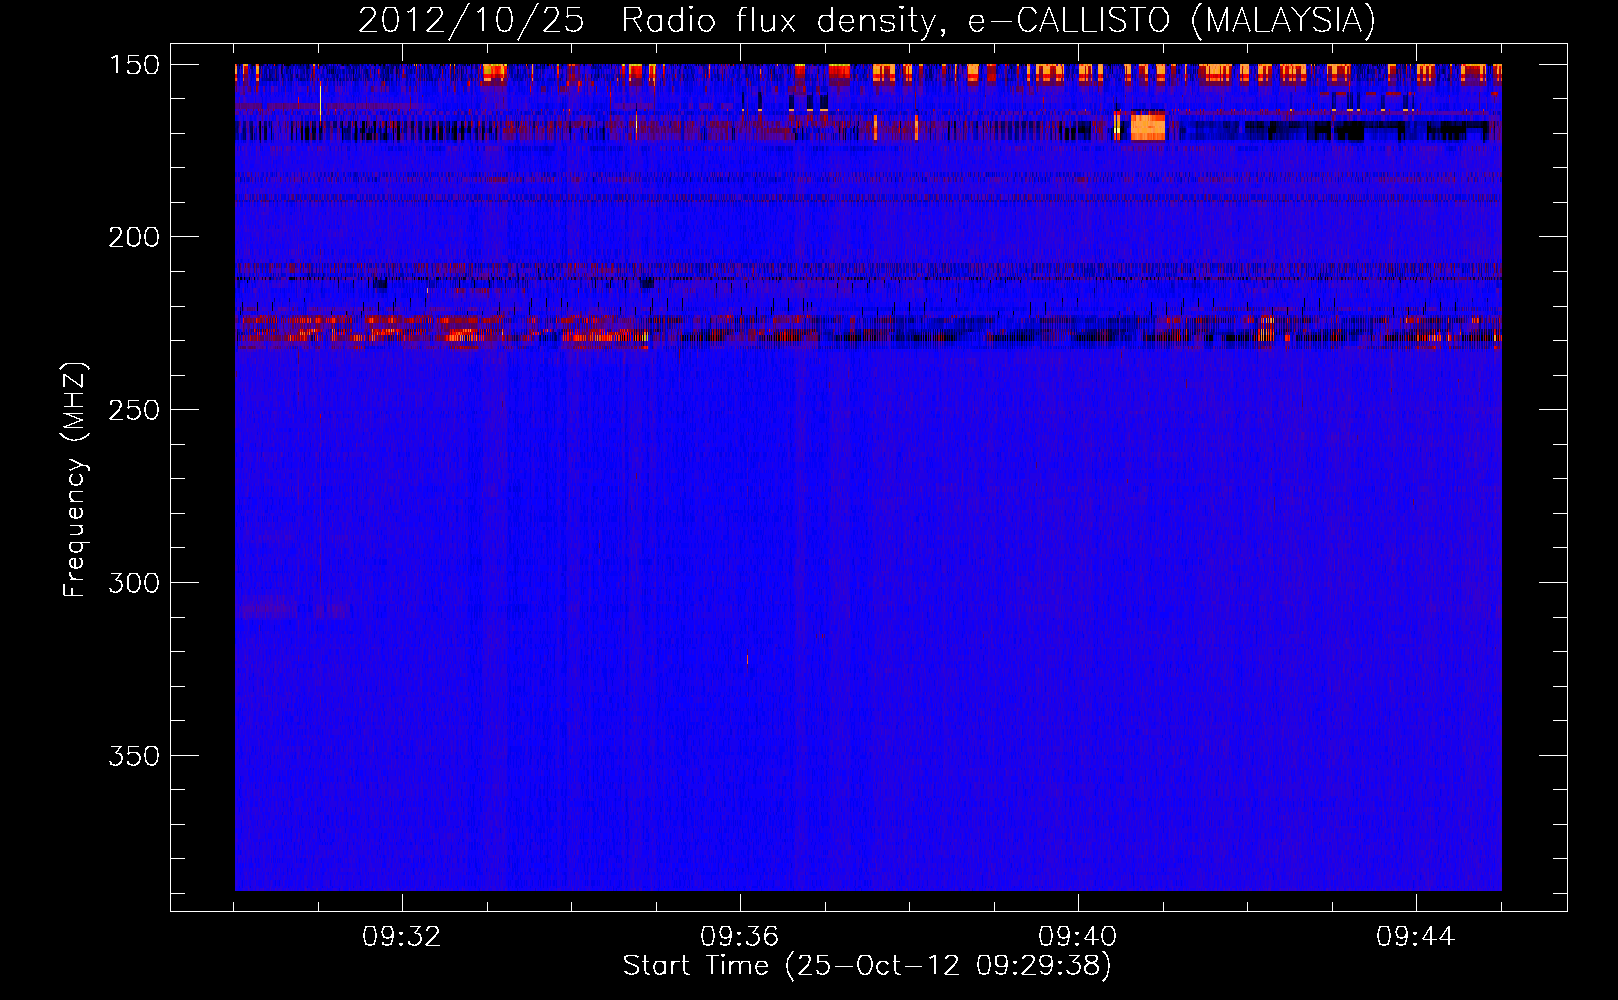Click the 09:36 time tick label

pos(740,937)
